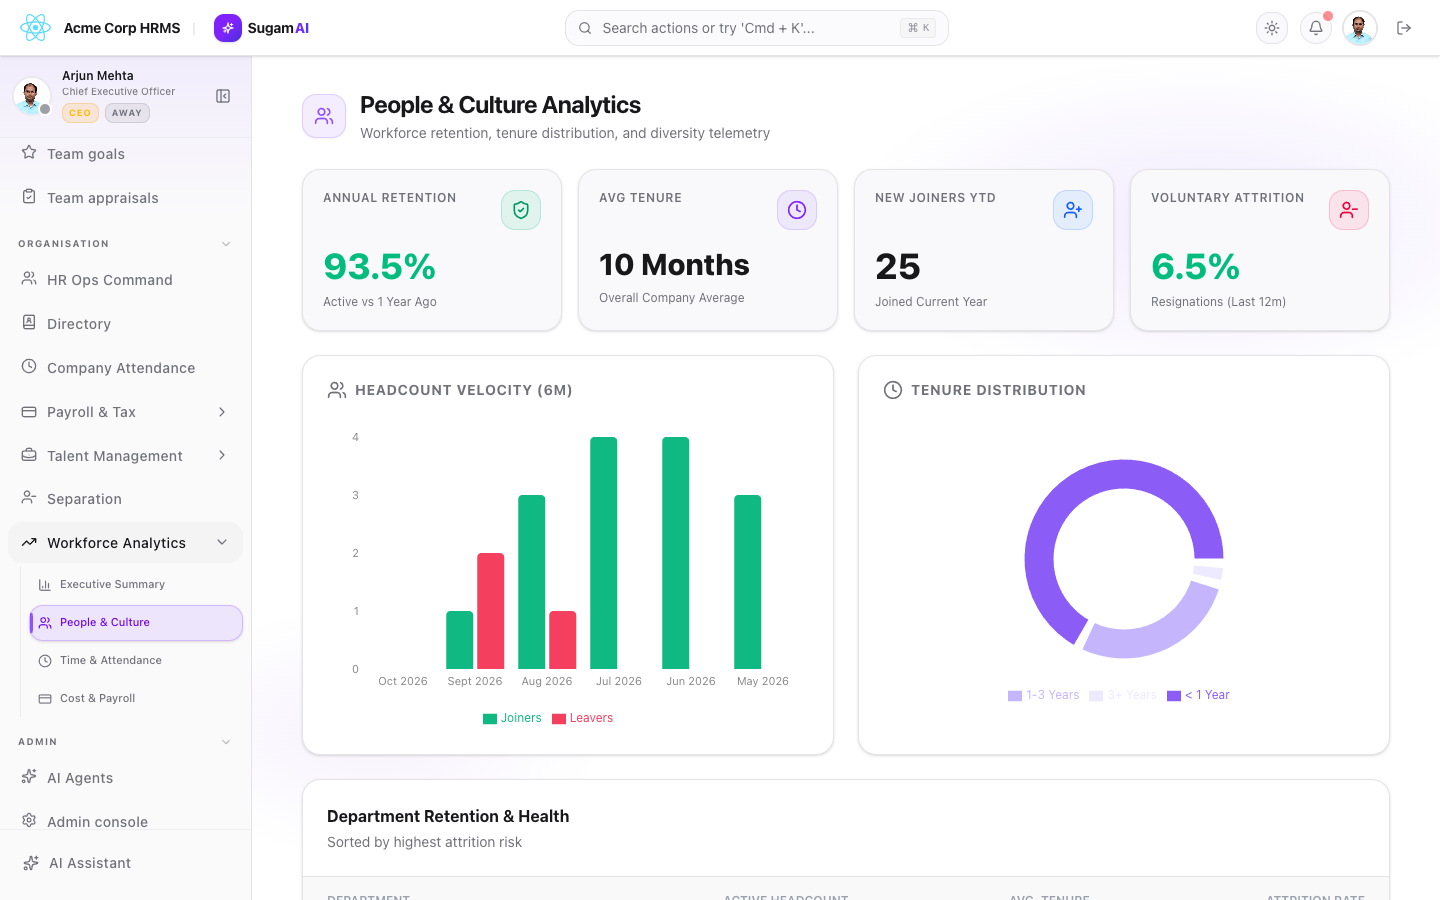The image size is (1440, 900).
Task: Open HR Ops Command
Action: pyautogui.click(x=126, y=280)
